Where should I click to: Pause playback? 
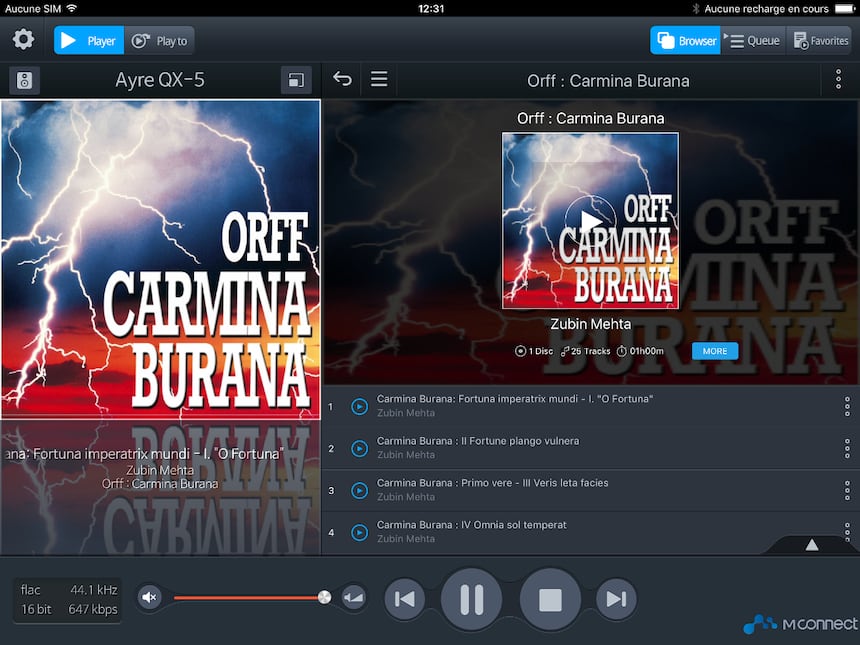coord(471,599)
